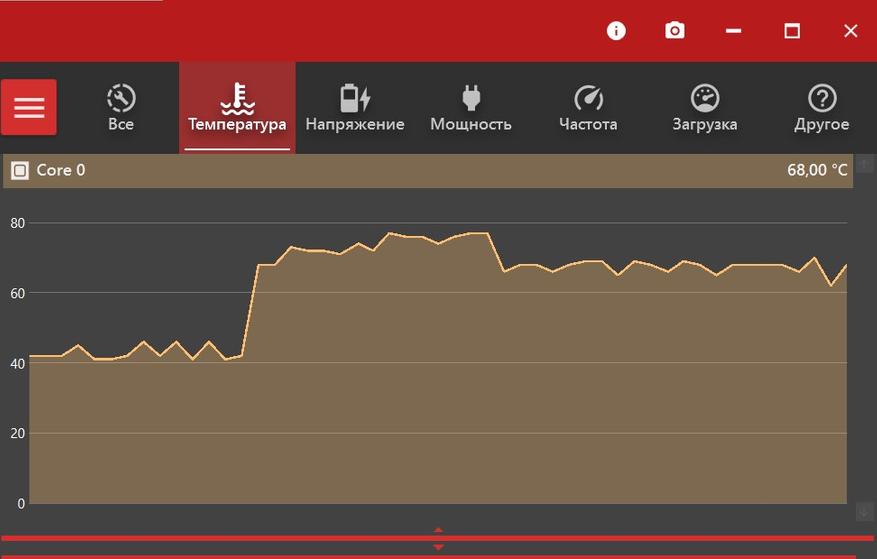Take a screenshot with camera icon
This screenshot has height=559, width=877.
pos(675,31)
